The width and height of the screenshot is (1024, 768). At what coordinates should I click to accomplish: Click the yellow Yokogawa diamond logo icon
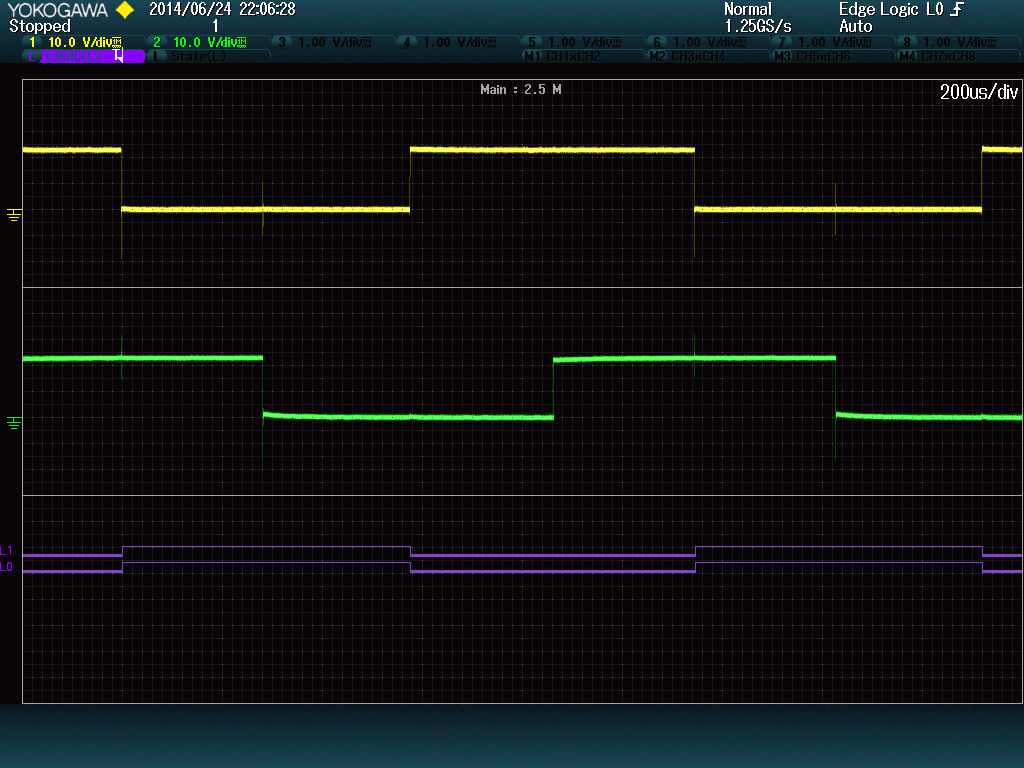125,10
